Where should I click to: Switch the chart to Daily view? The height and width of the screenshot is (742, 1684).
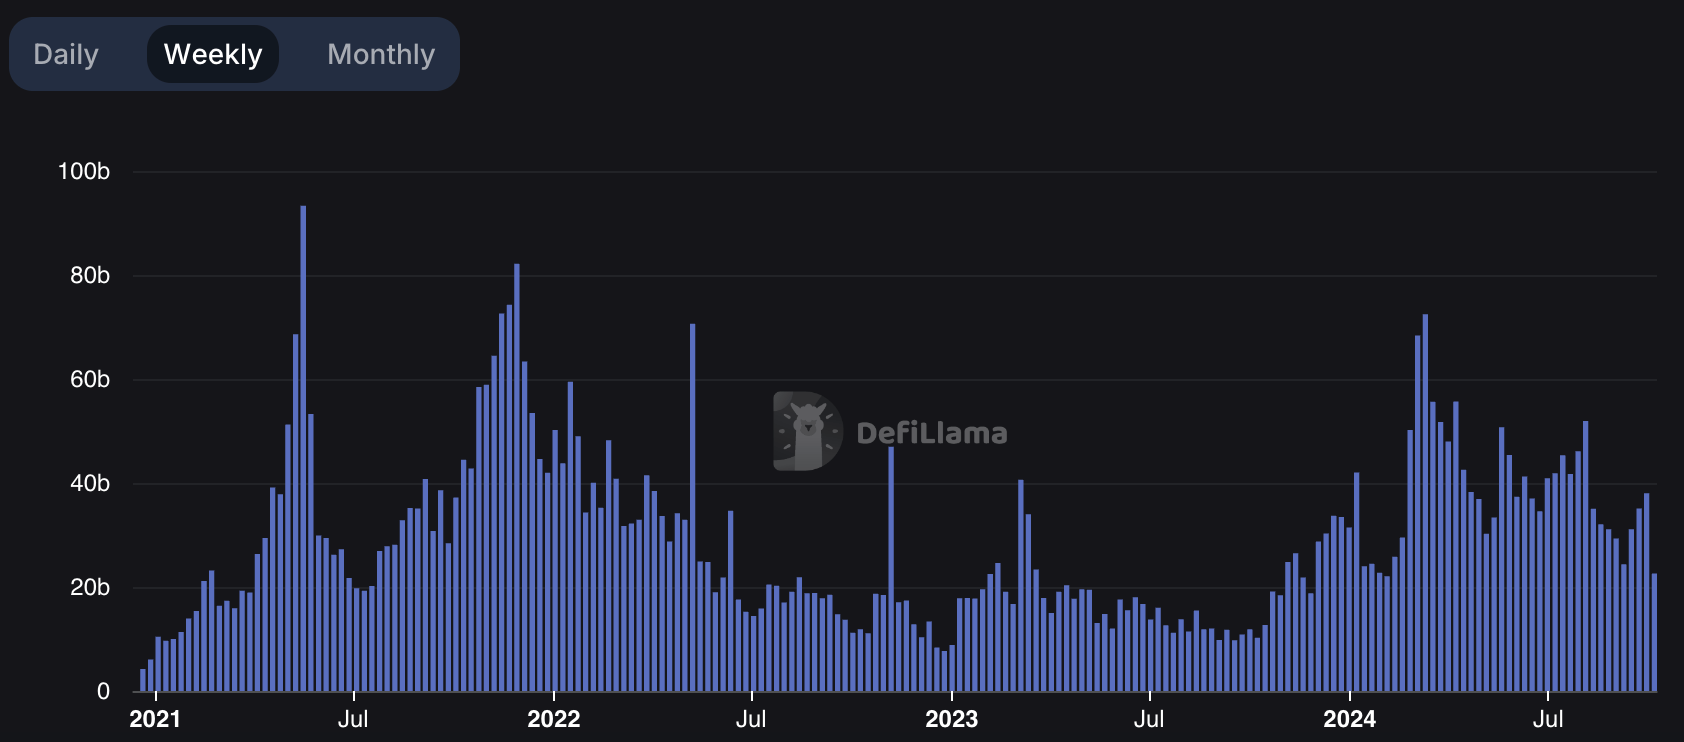click(x=66, y=54)
